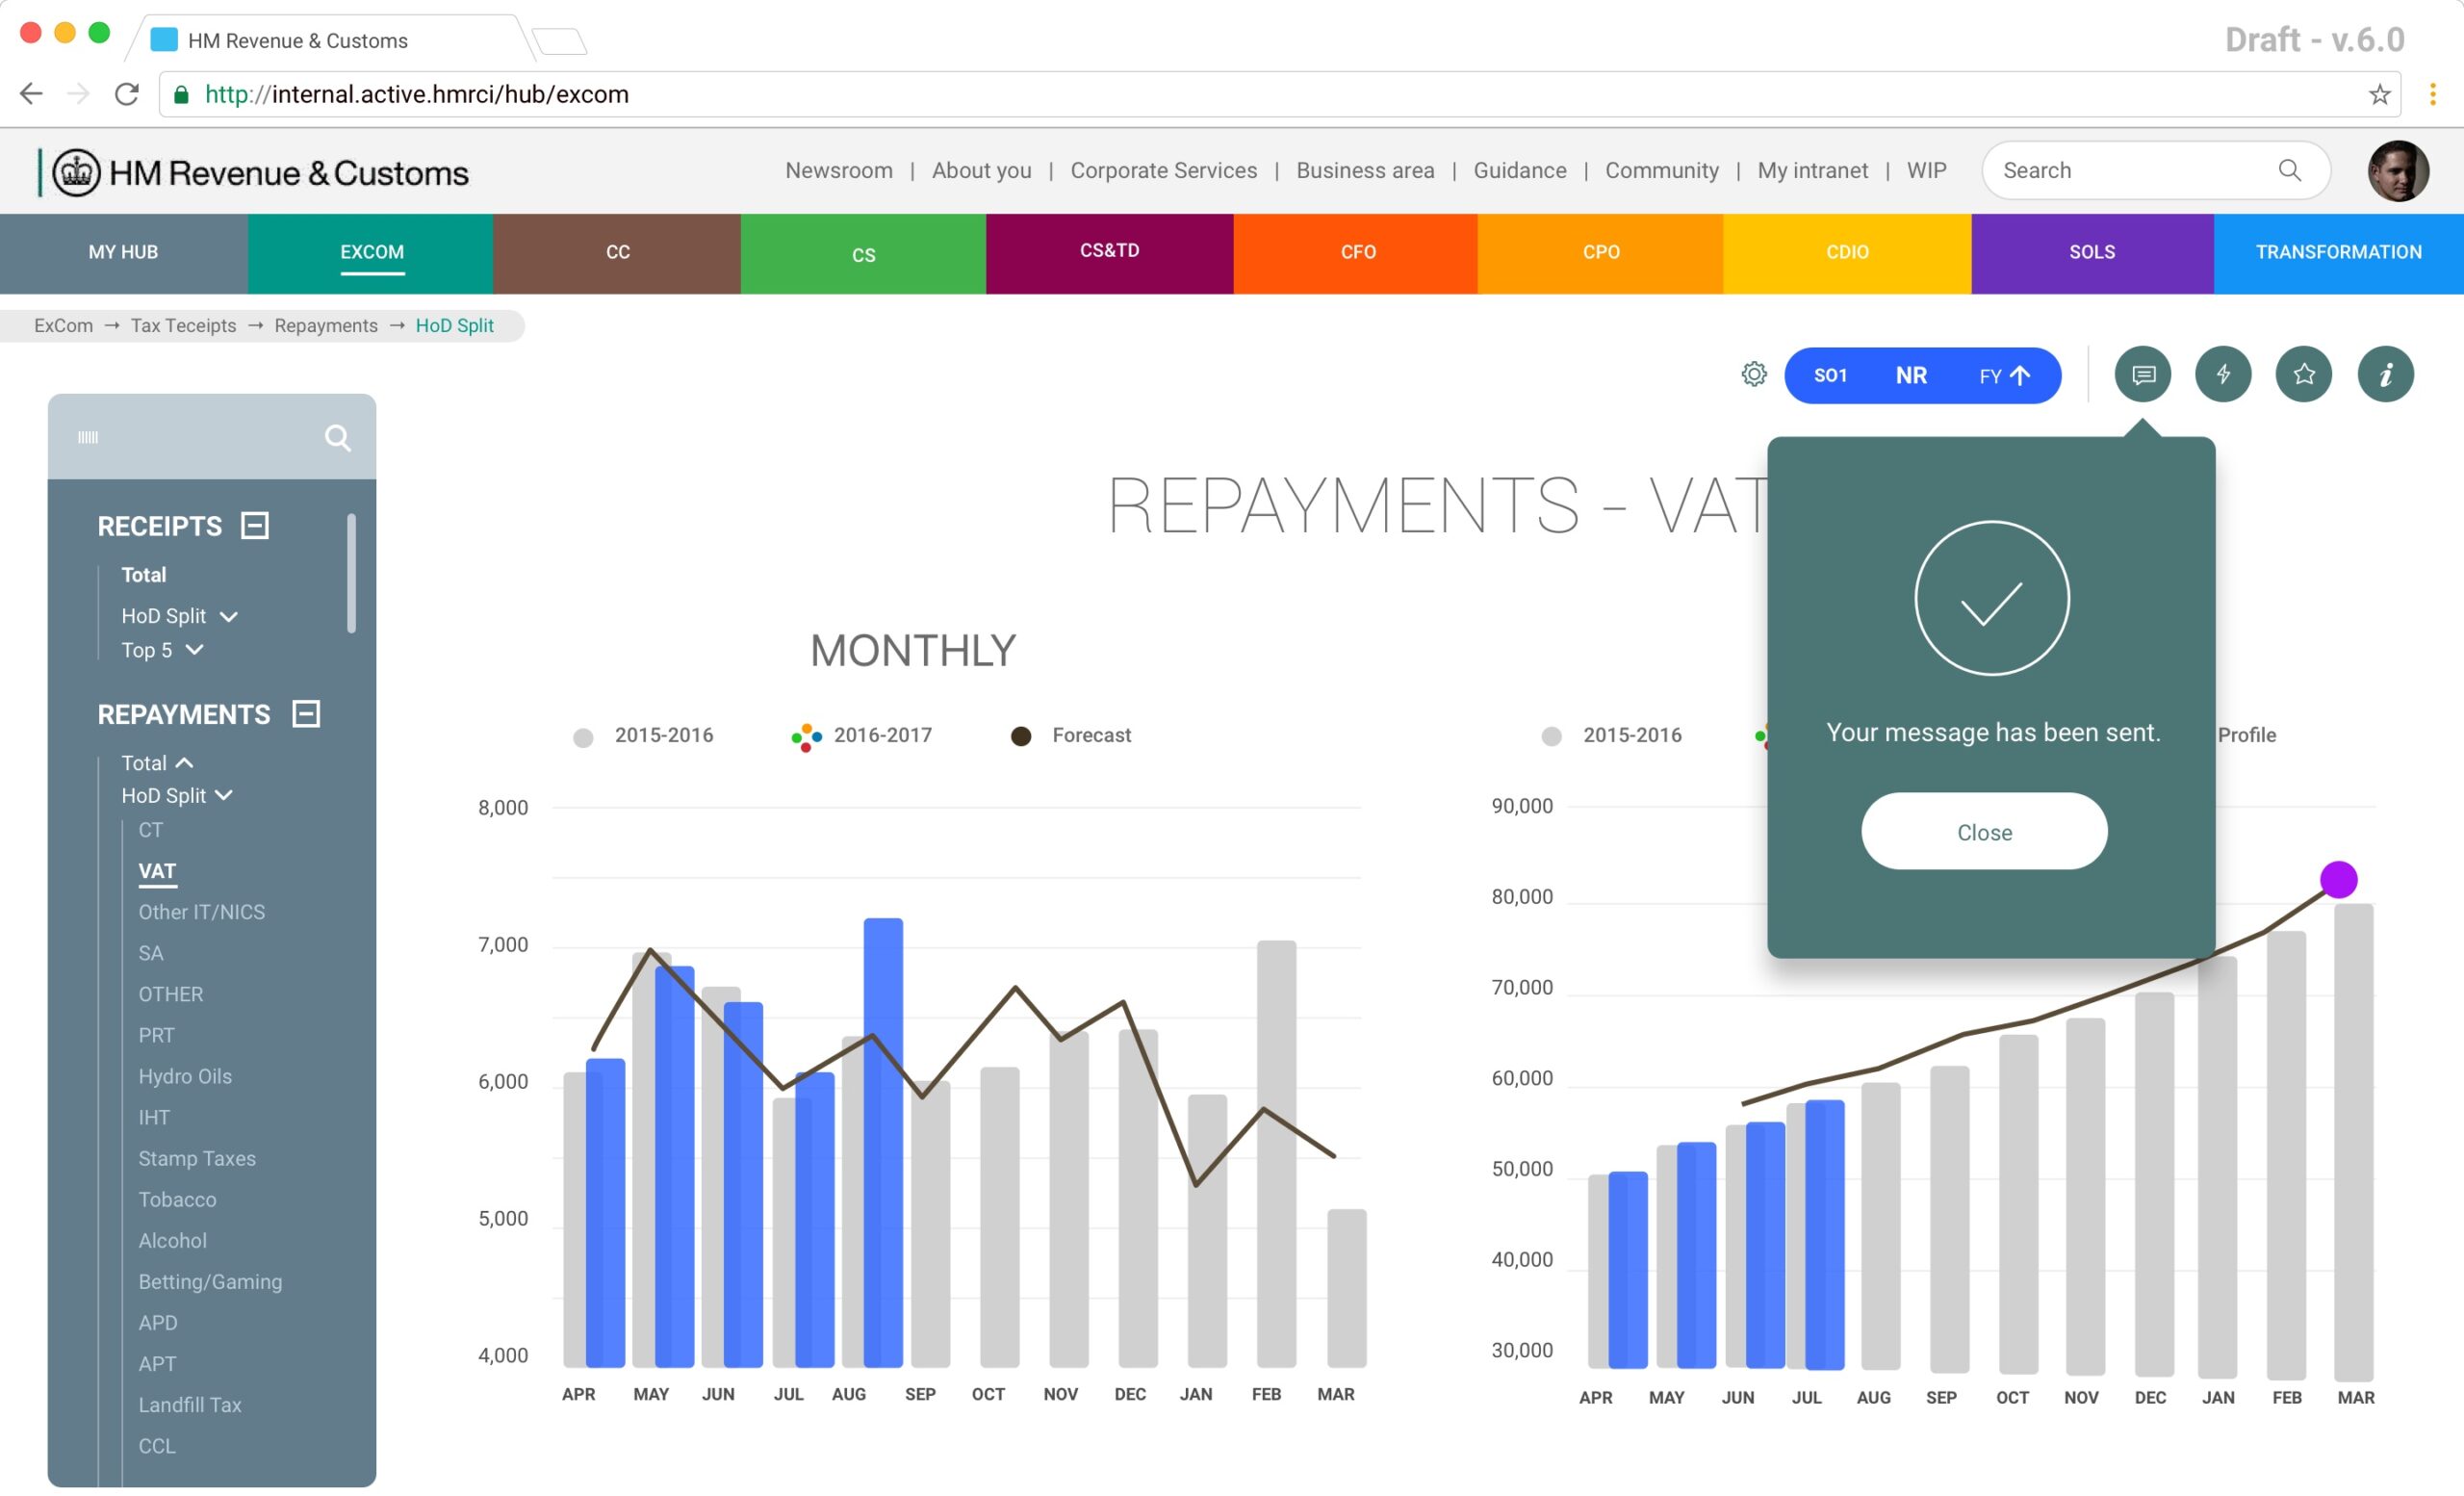The width and height of the screenshot is (2464, 1496).
Task: Click the browser address bar
Action: pos(1280,94)
